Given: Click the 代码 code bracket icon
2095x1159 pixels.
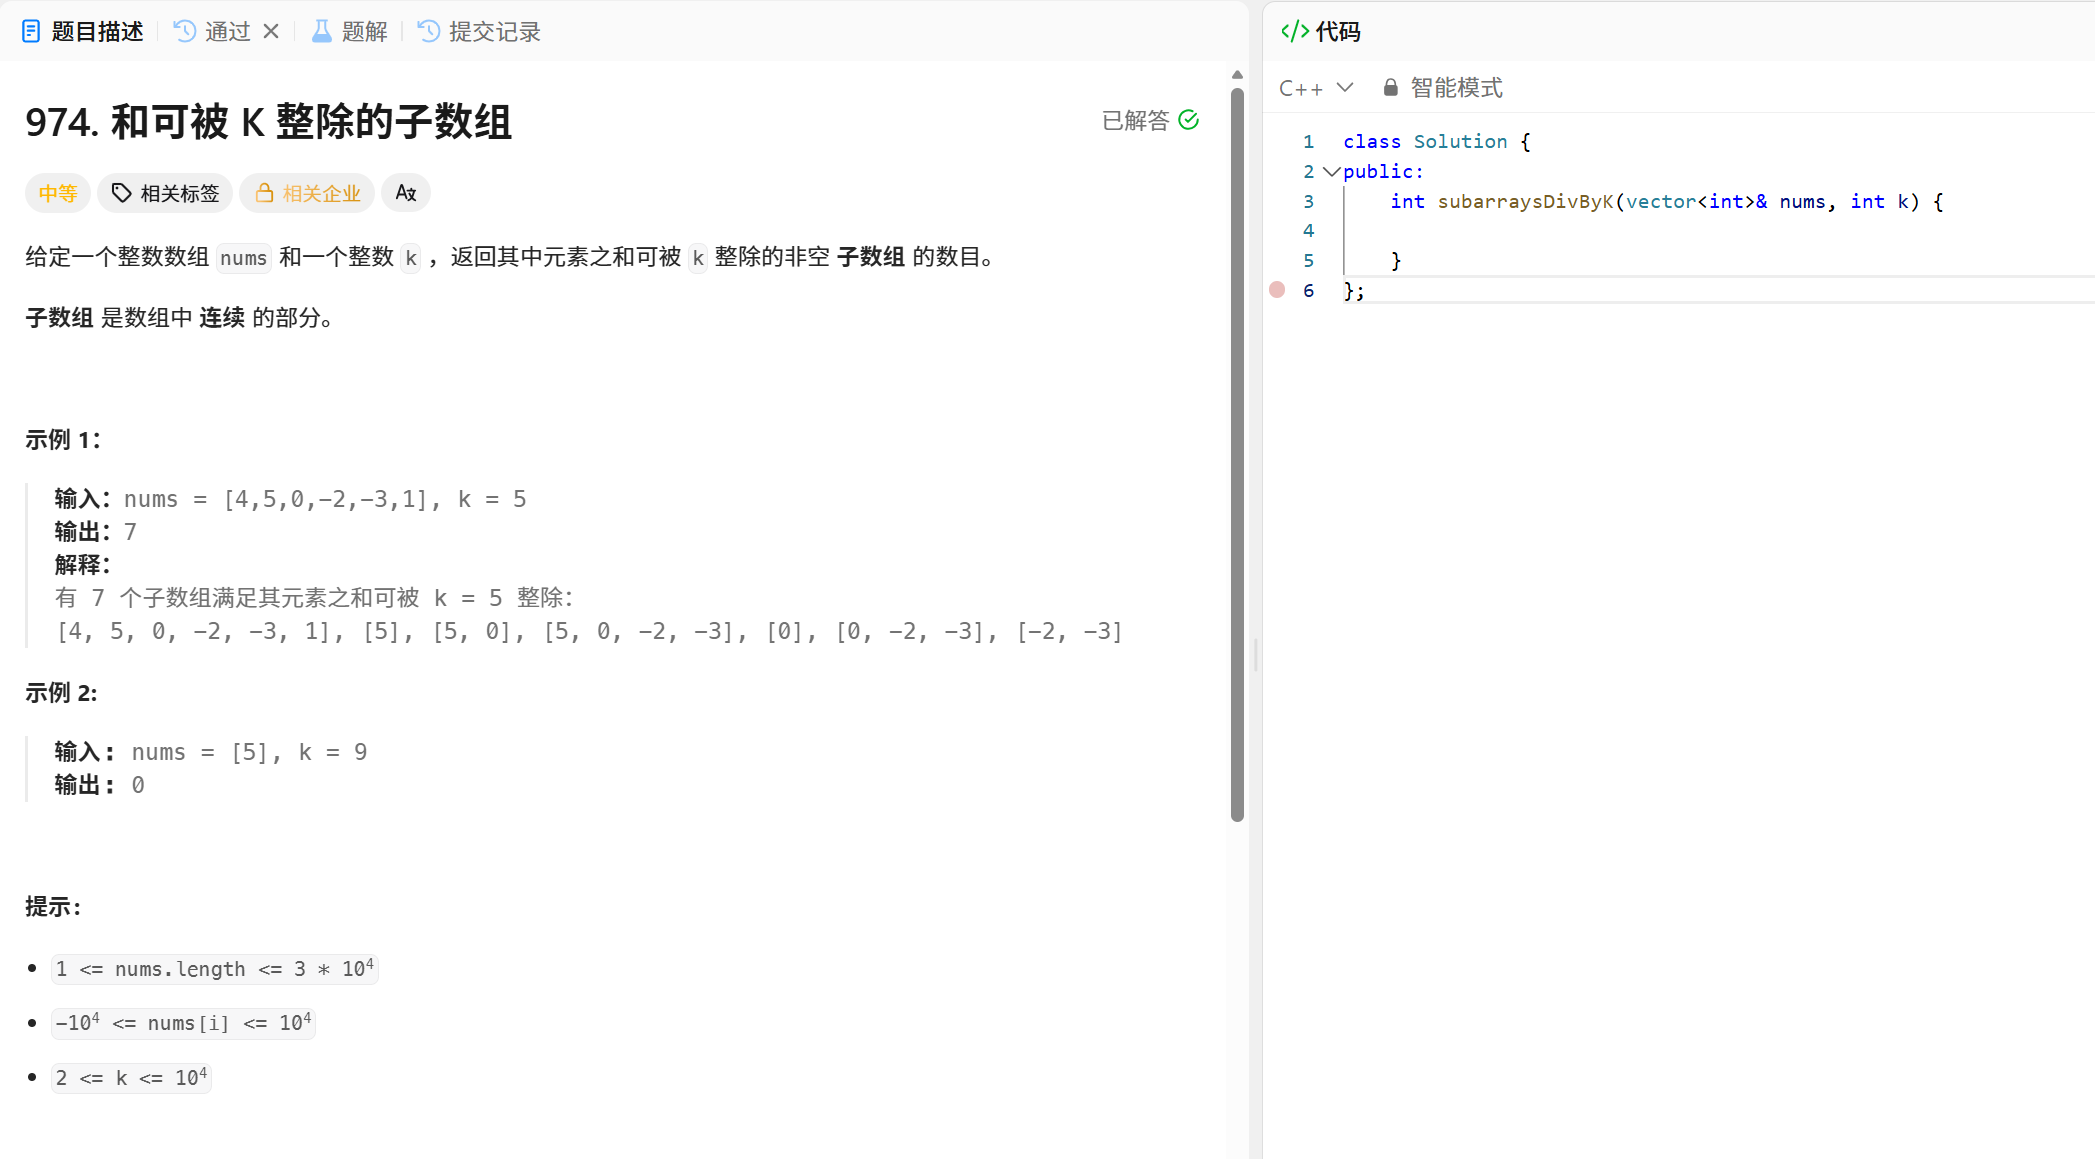Looking at the screenshot, I should (1294, 32).
